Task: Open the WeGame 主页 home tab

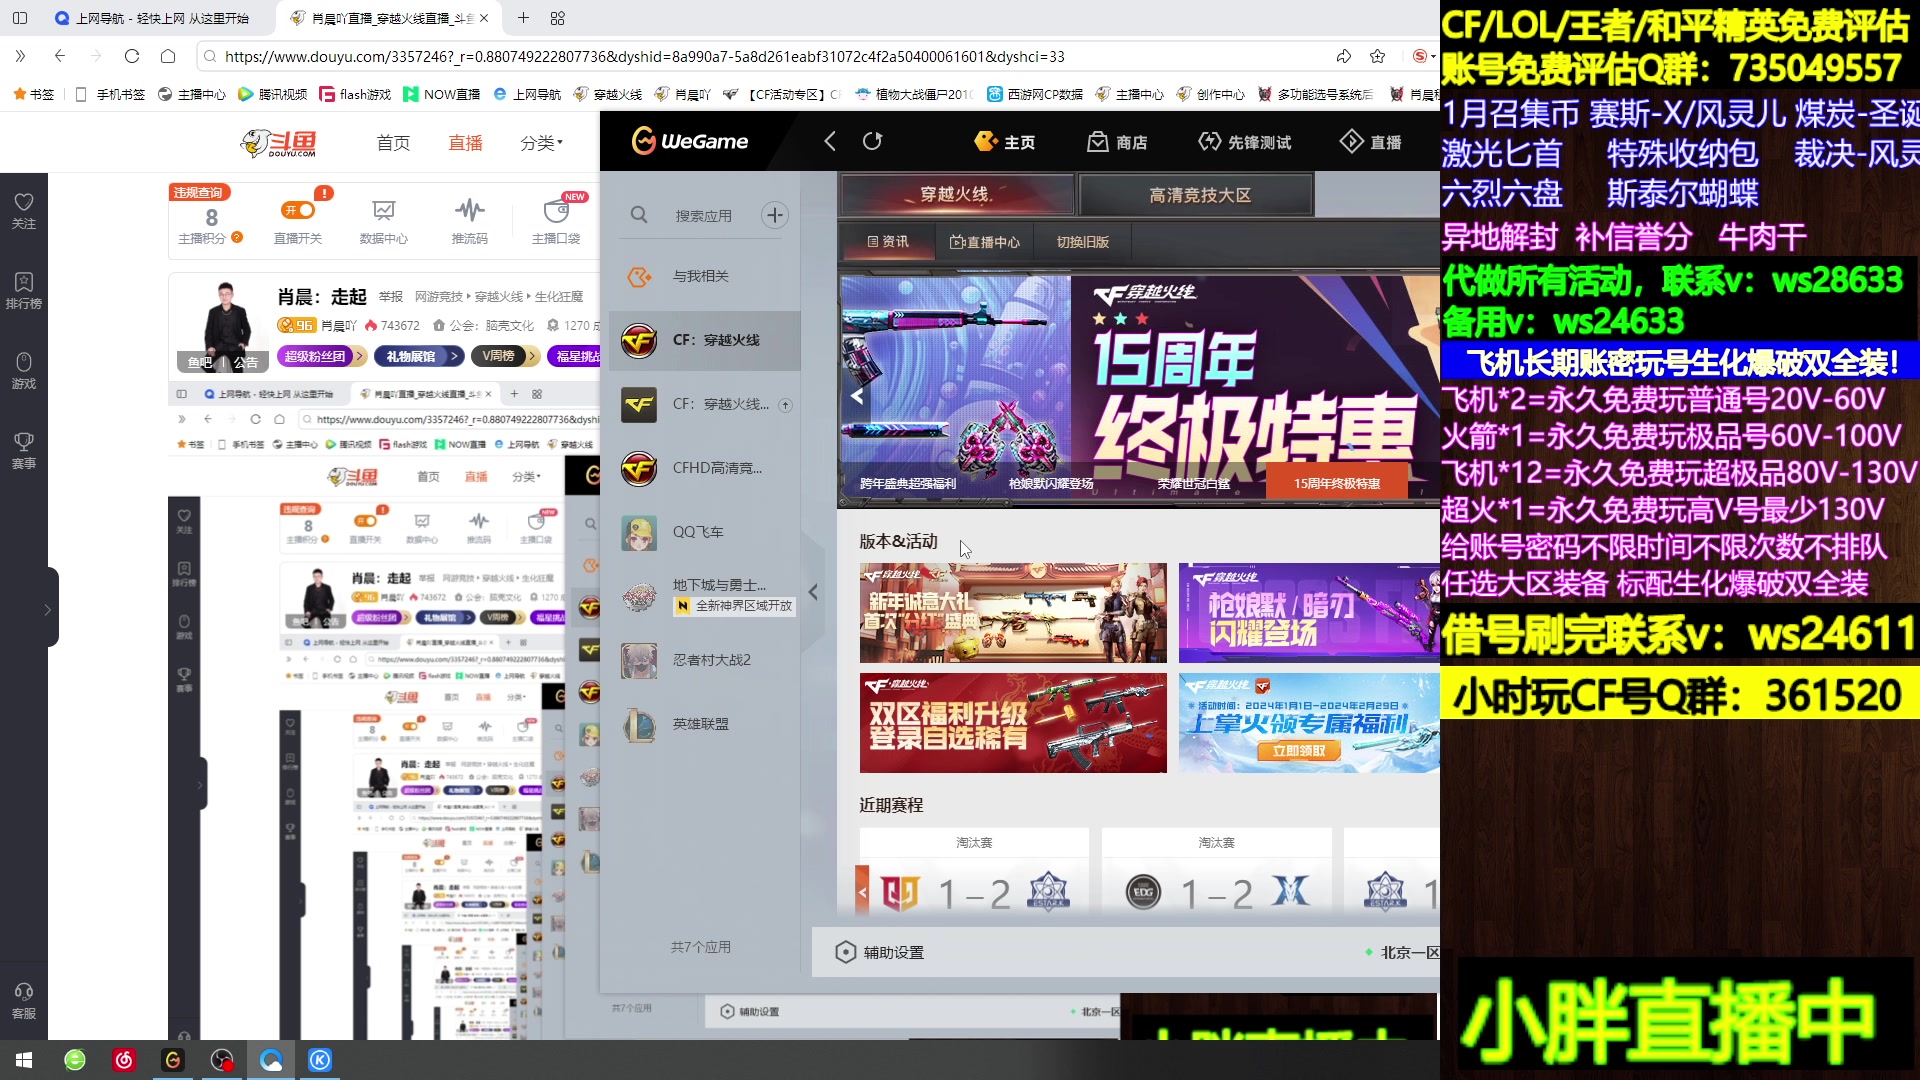Action: [x=1005, y=142]
